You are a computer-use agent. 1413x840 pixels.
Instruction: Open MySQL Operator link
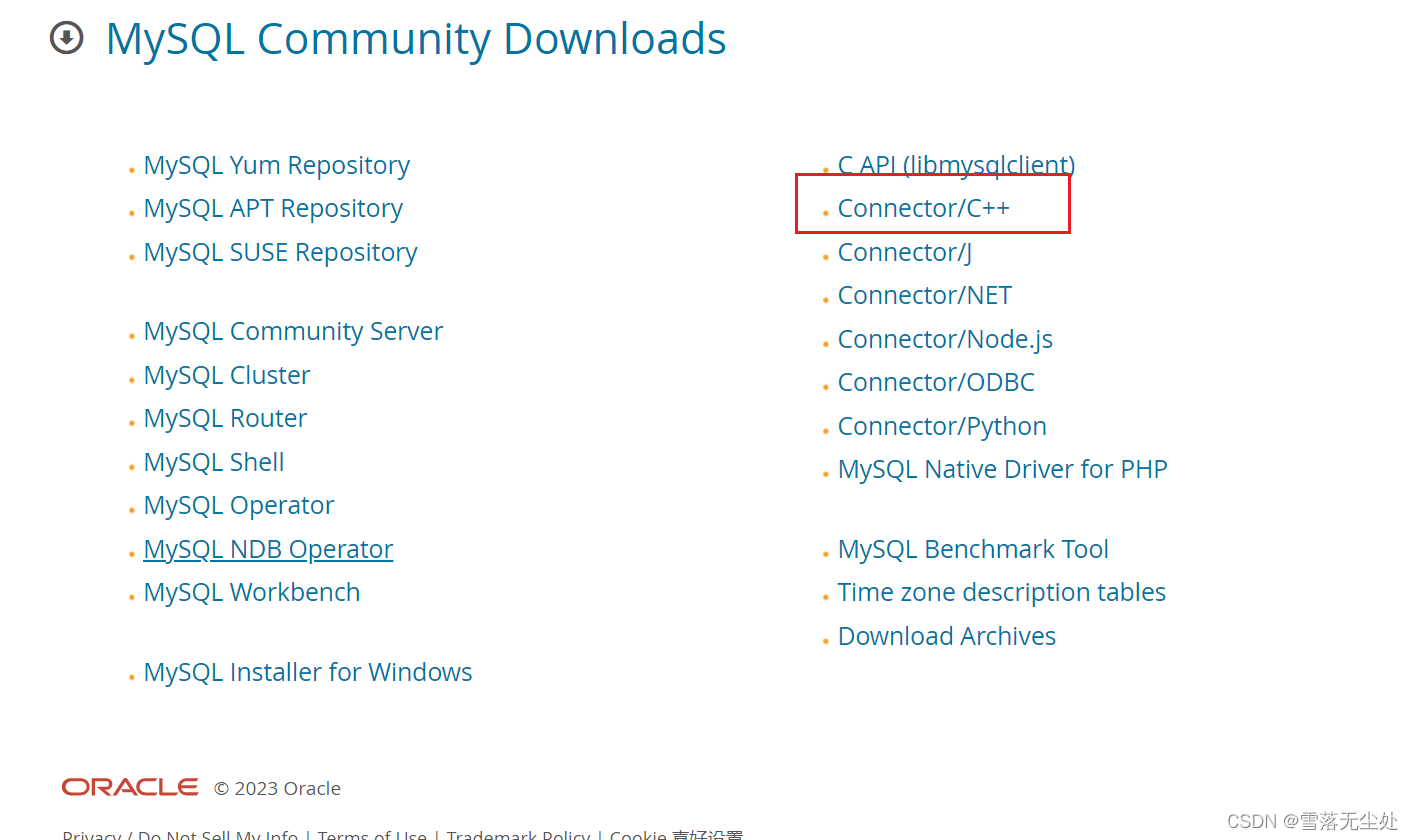239,505
